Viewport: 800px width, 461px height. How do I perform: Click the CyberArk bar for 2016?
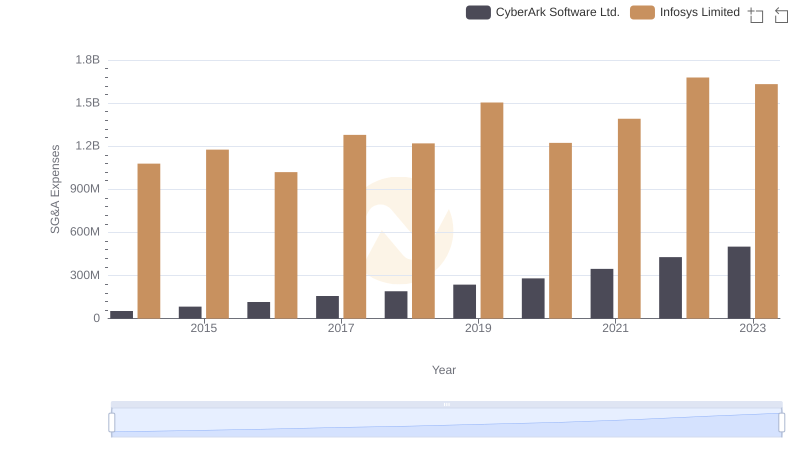[259, 310]
